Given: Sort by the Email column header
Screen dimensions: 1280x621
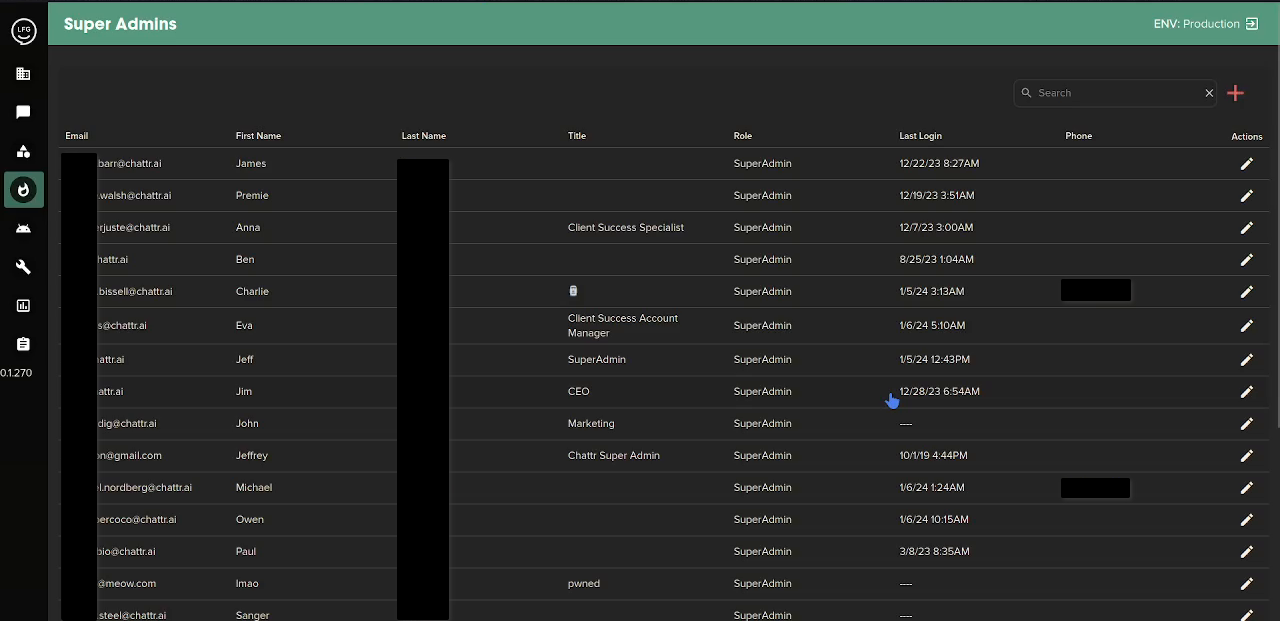Looking at the screenshot, I should point(77,135).
